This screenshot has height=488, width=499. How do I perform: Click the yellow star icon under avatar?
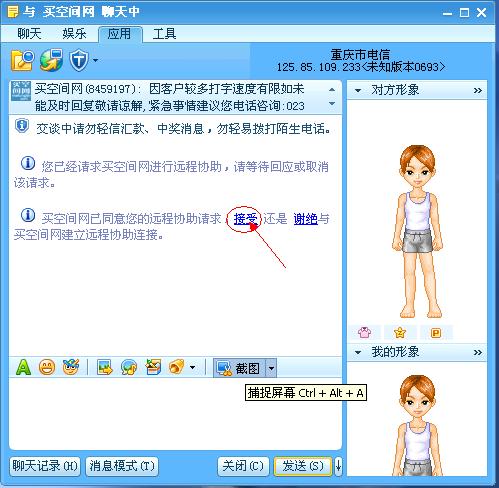coord(400,332)
